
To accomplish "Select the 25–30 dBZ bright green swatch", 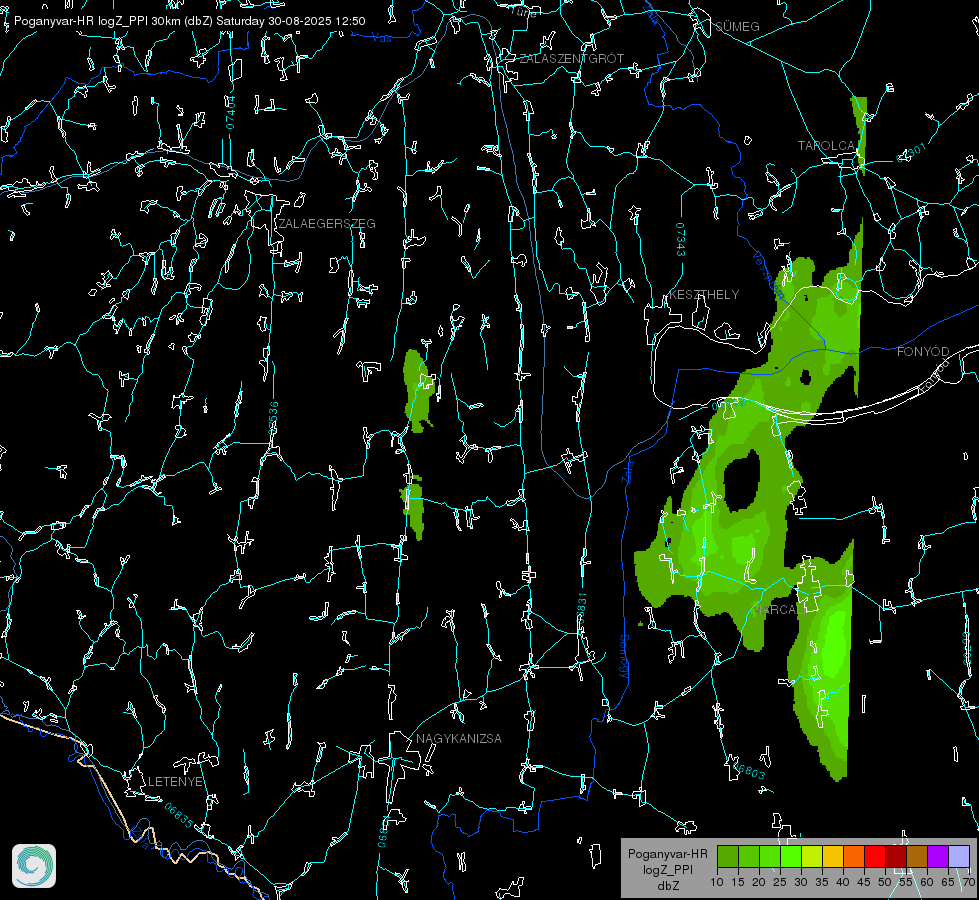I will click(791, 856).
